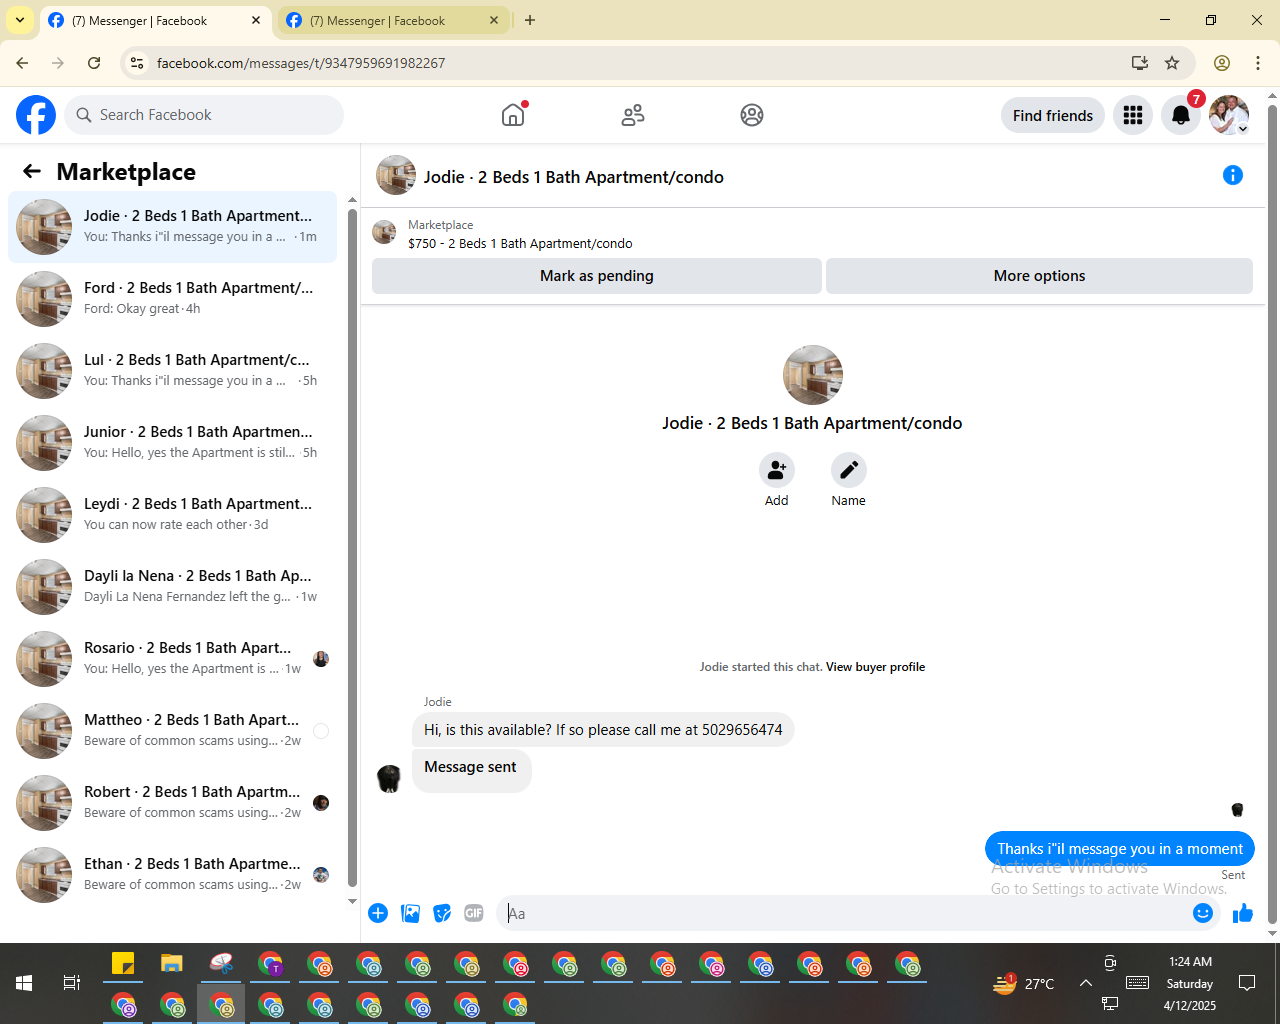1280x1024 pixels.
Task: Go back using the Marketplace back arrow
Action: click(x=32, y=172)
